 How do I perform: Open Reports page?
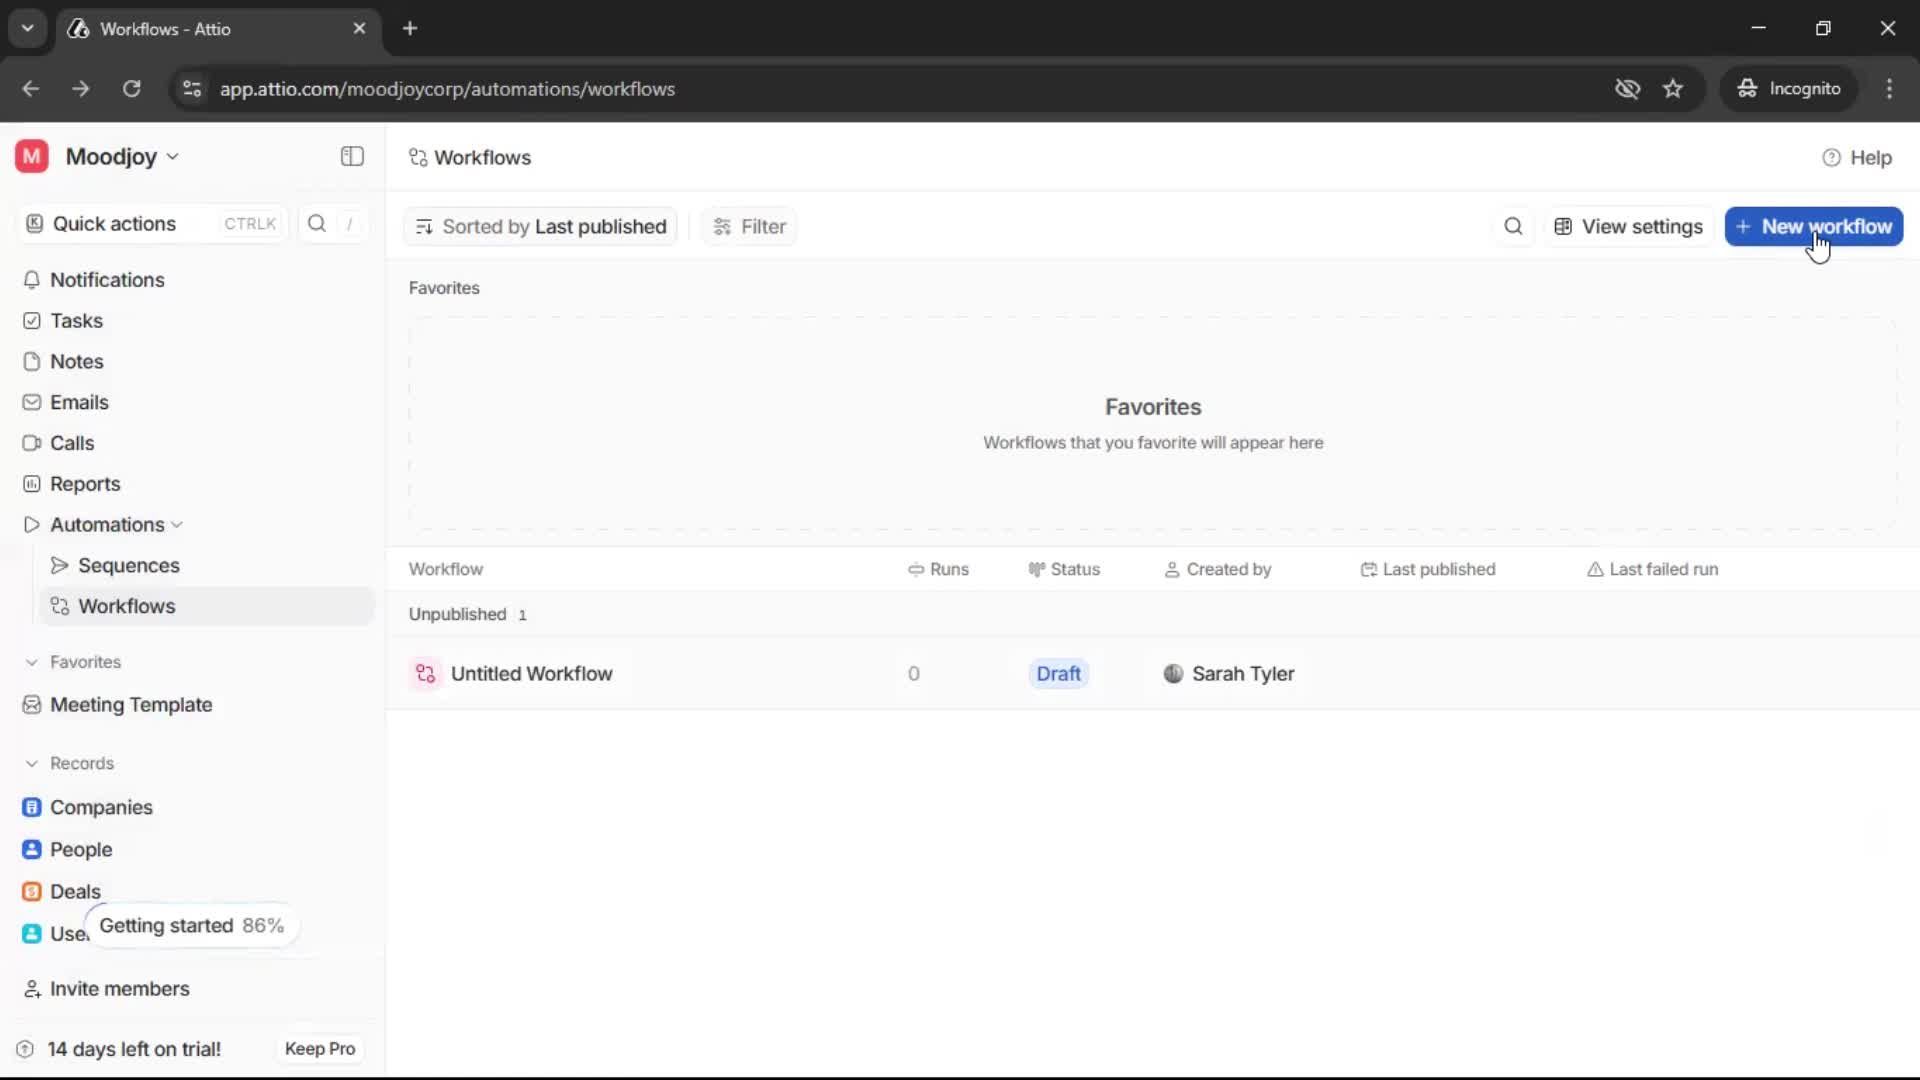point(85,484)
